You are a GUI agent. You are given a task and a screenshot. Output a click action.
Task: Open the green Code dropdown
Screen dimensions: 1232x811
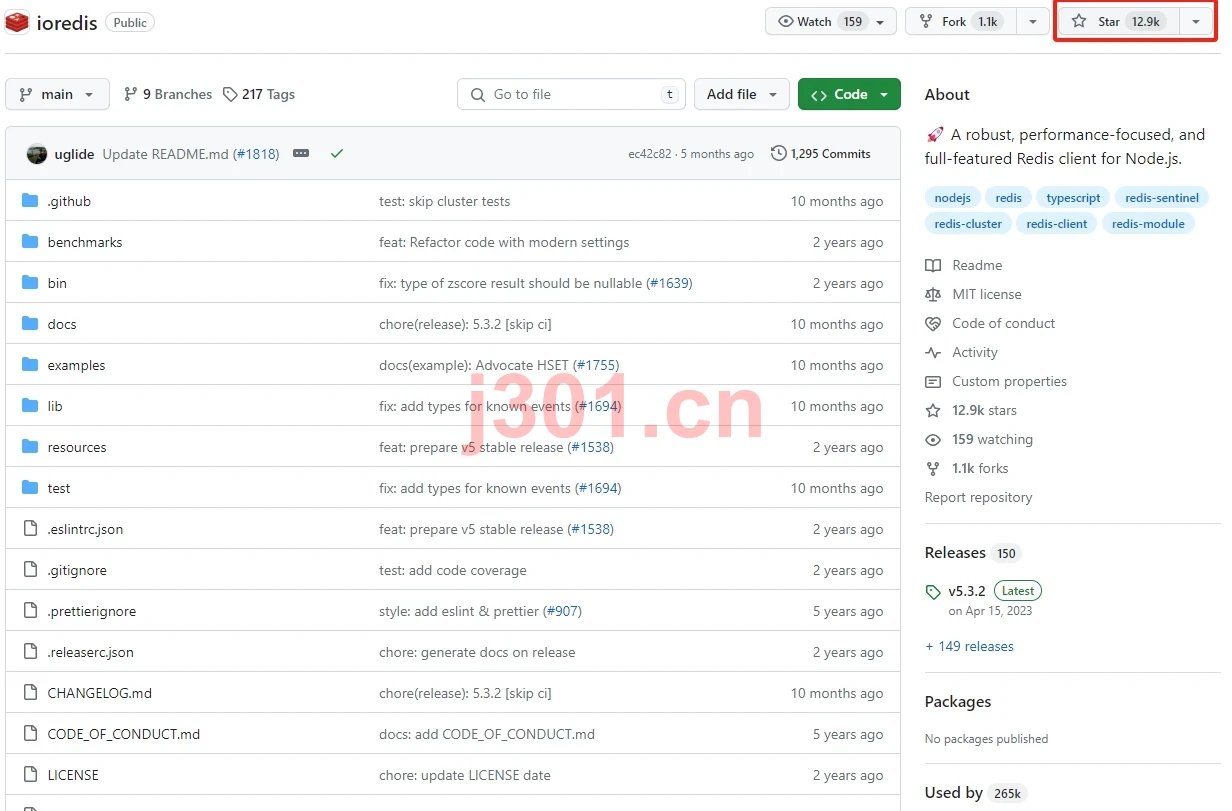(x=849, y=94)
